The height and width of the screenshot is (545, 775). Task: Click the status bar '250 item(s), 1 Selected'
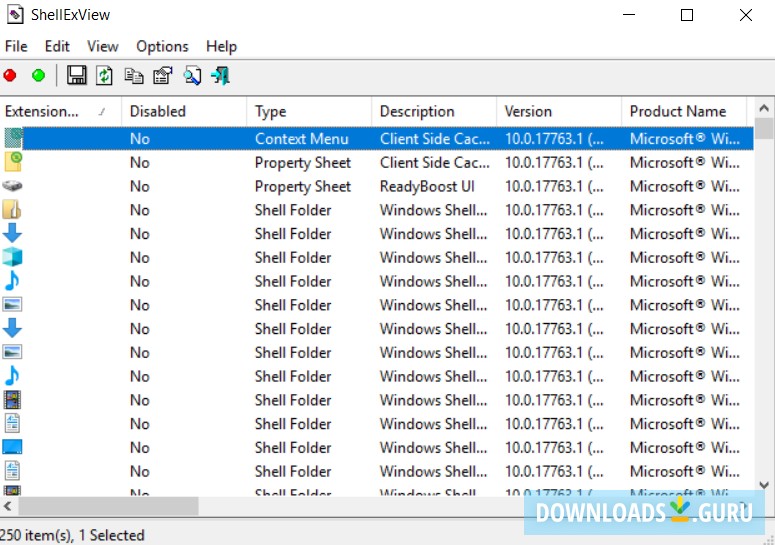pyautogui.click(x=72, y=535)
